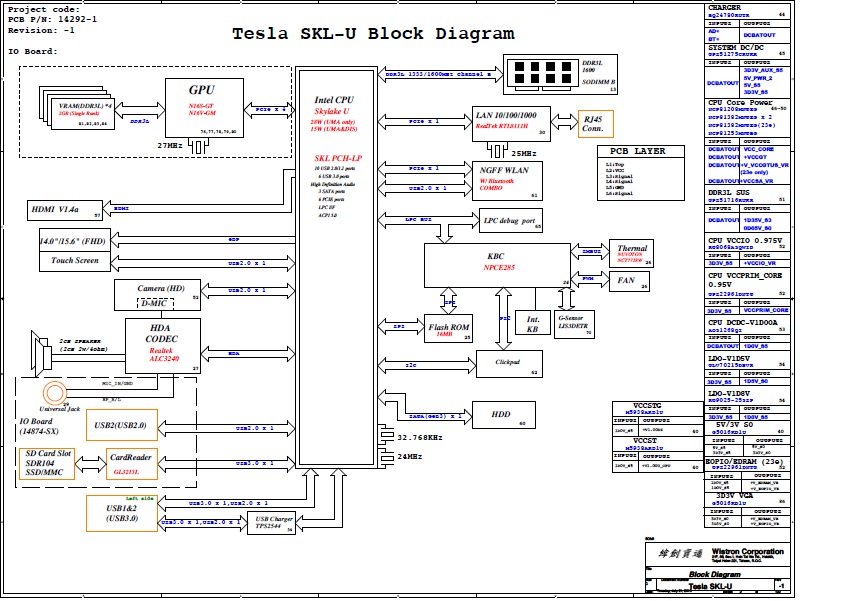Click the USB Charger TPS2544 block
851x601 pixels.
(x=271, y=523)
